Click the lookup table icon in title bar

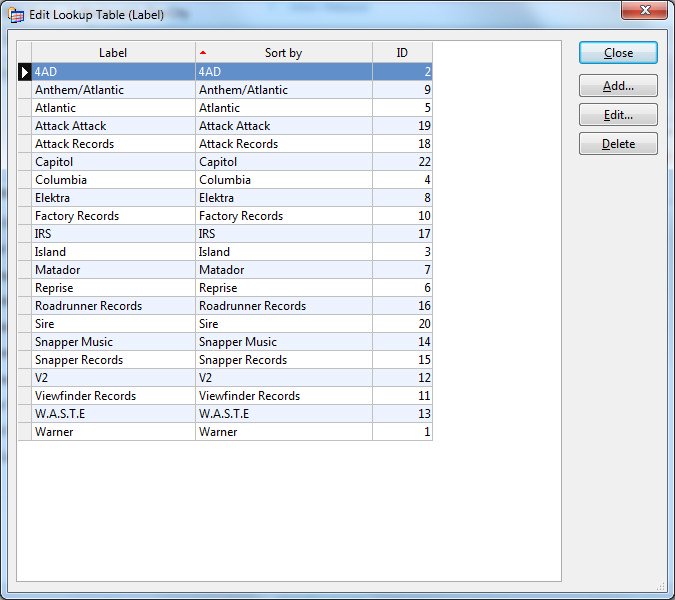16,15
